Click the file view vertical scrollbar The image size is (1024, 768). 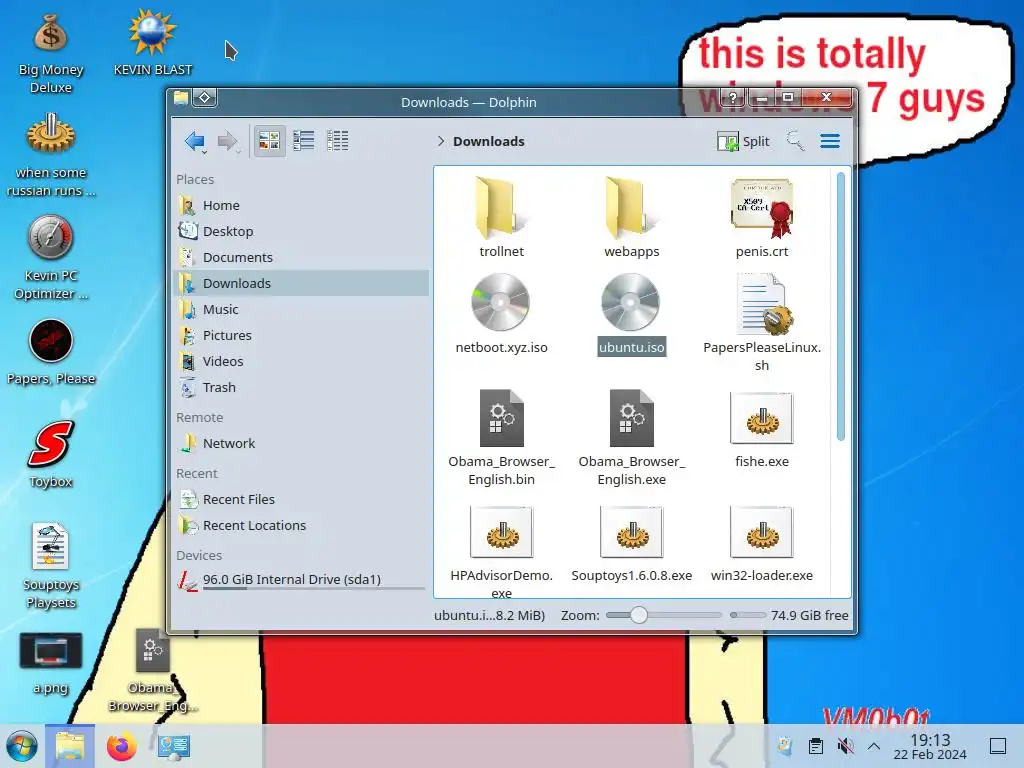point(840,307)
